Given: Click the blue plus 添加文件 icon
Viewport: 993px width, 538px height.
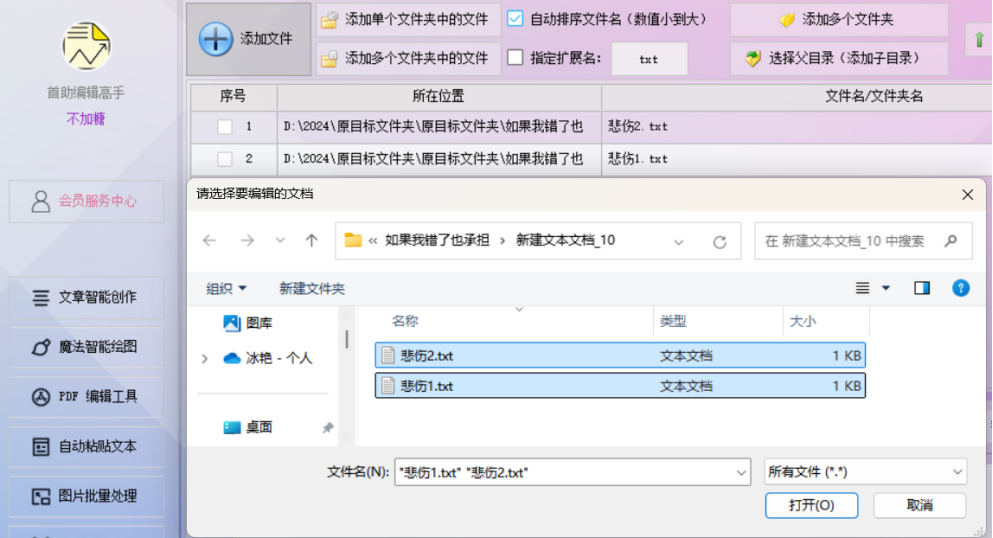Looking at the screenshot, I should click(x=216, y=39).
